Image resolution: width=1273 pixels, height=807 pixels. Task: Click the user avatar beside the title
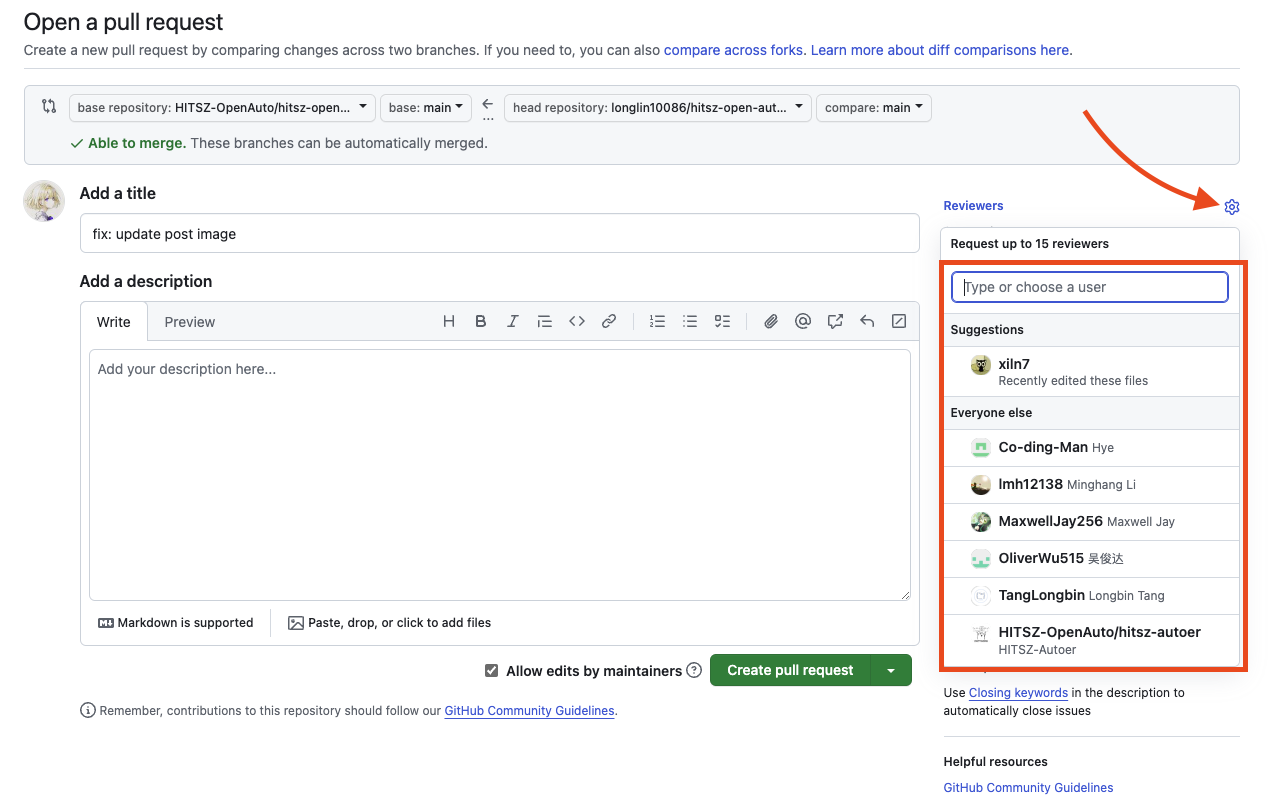point(44,201)
